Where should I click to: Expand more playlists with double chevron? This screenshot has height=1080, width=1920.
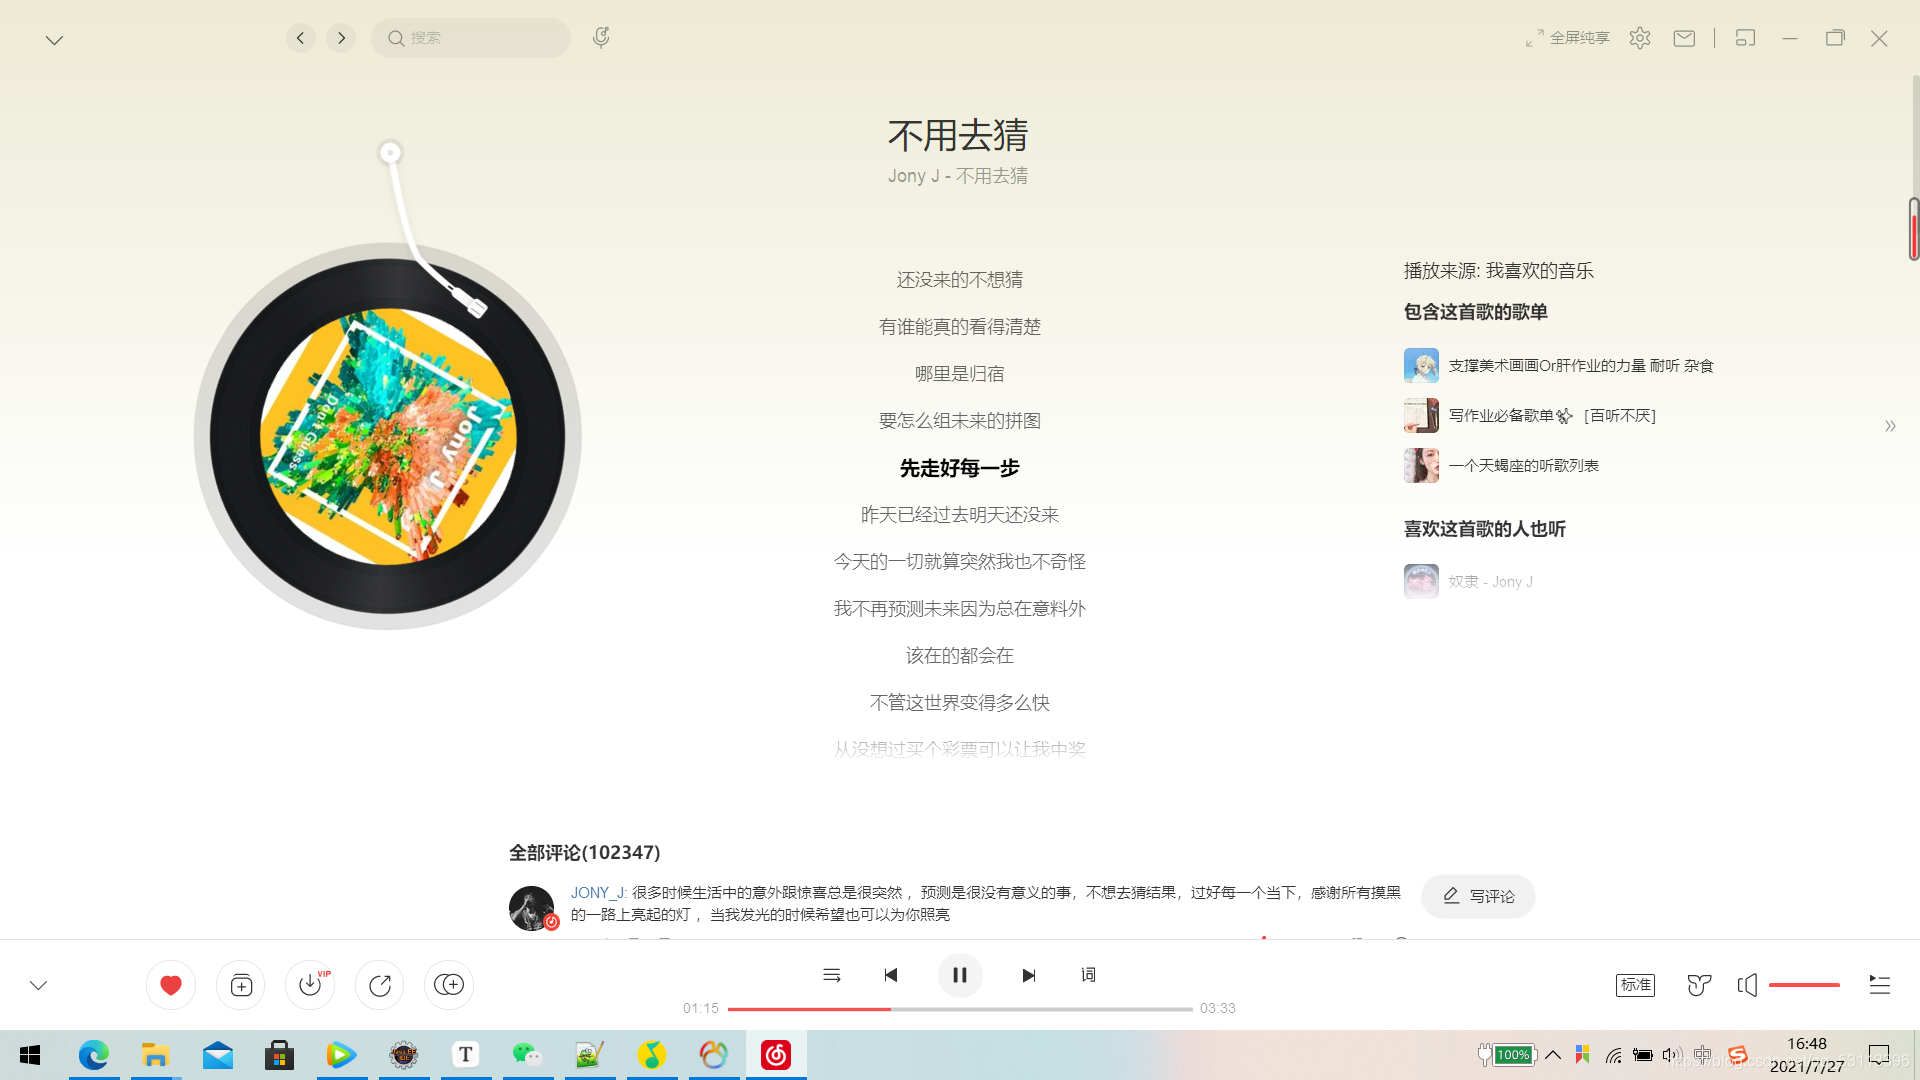point(1890,426)
